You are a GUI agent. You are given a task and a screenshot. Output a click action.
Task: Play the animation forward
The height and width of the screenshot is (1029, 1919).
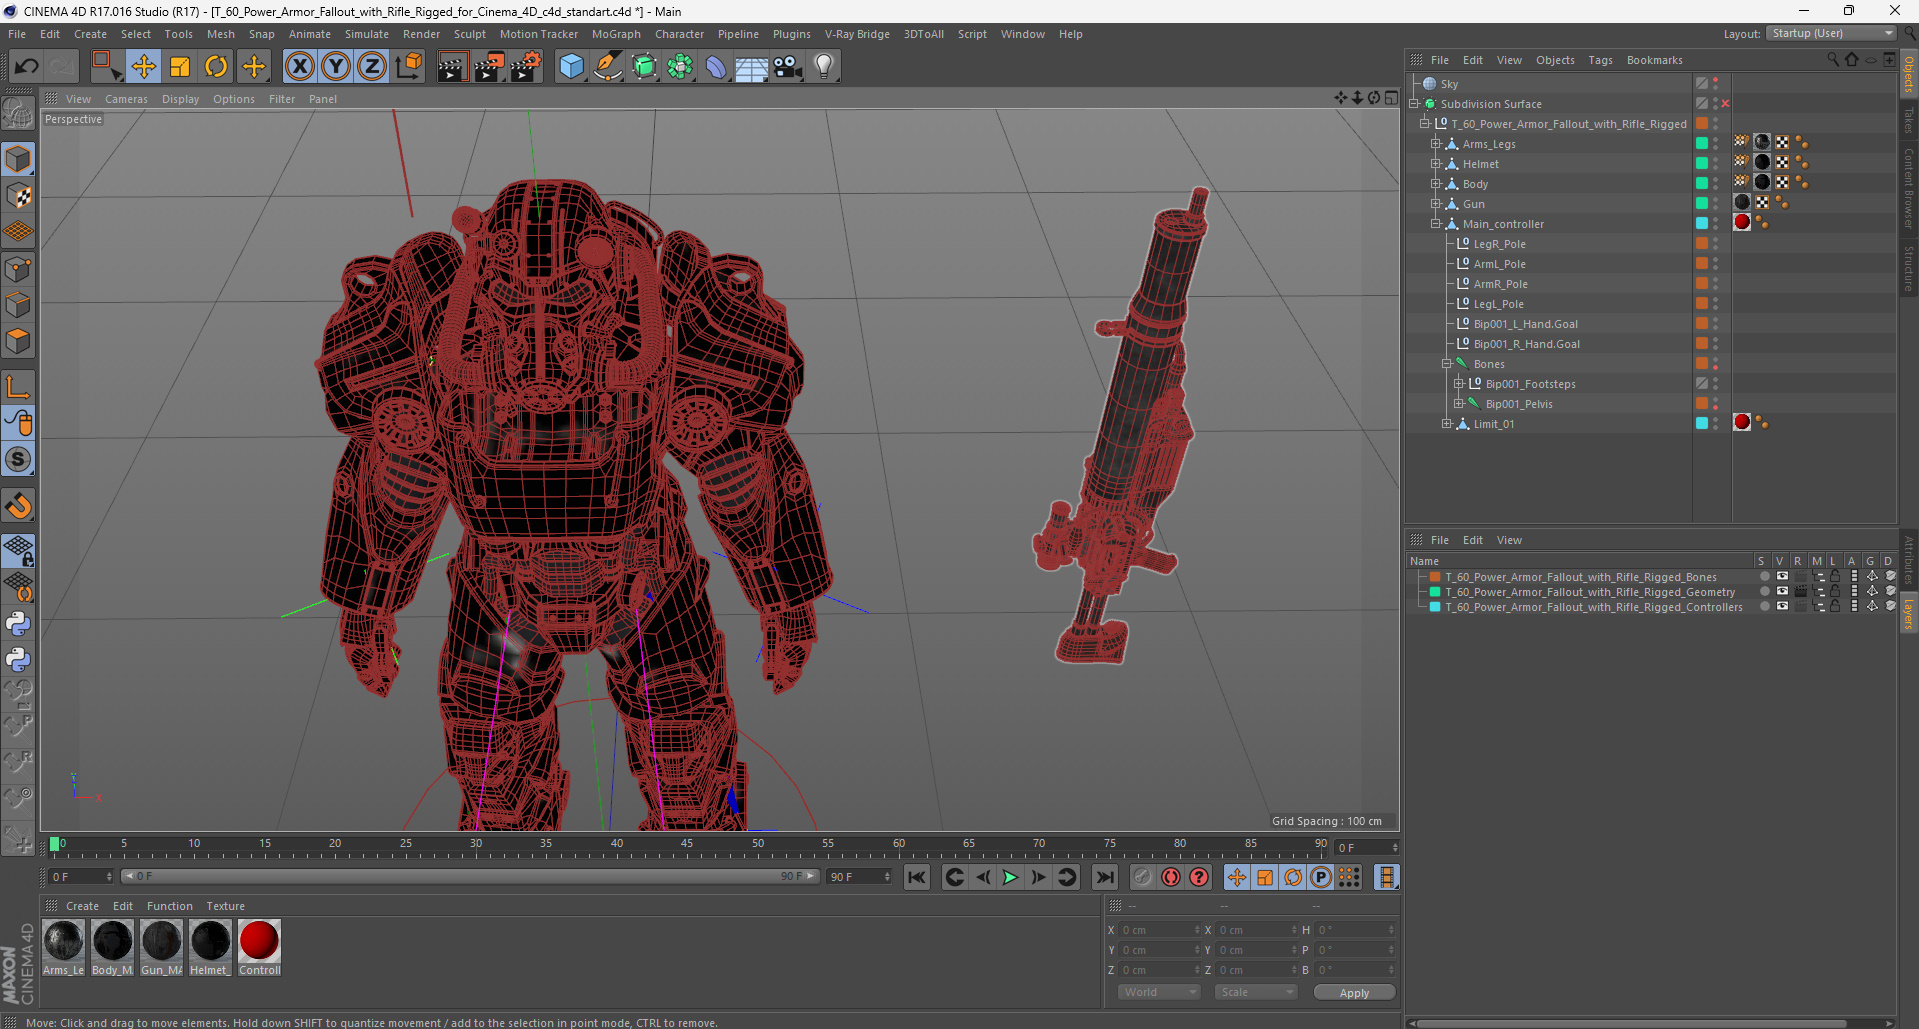[1010, 877]
